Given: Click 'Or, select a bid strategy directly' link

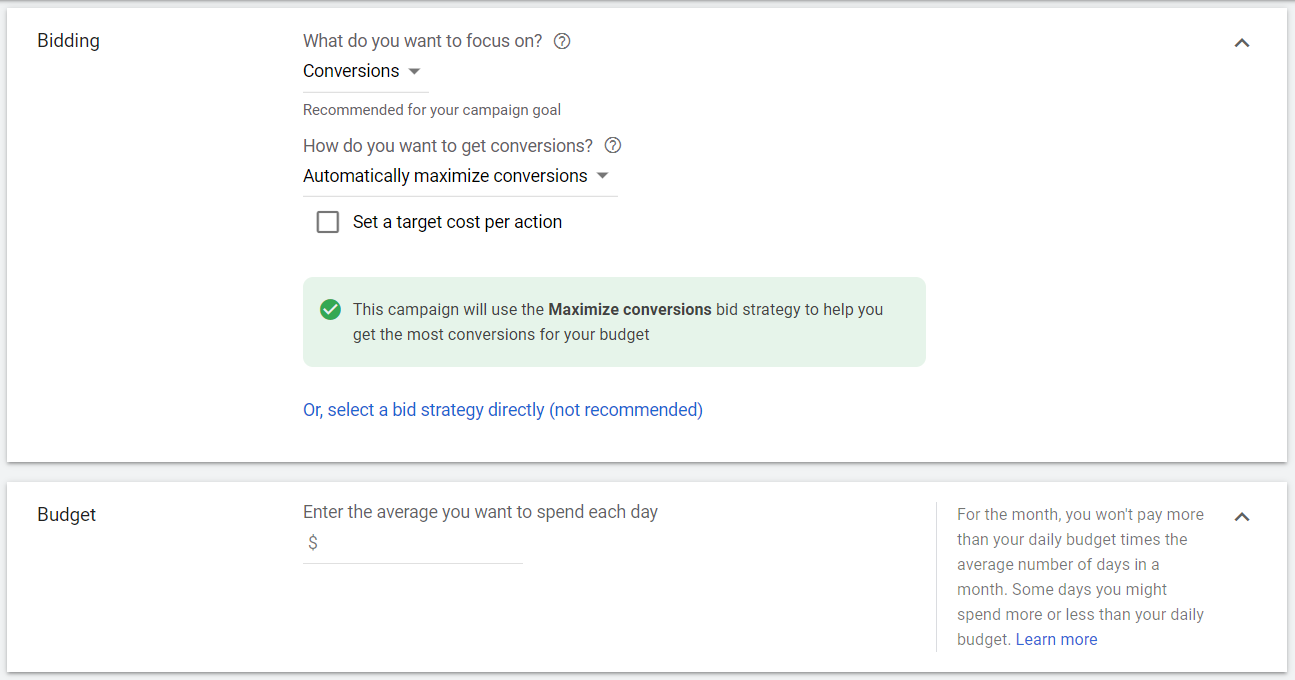Looking at the screenshot, I should pyautogui.click(x=503, y=410).
